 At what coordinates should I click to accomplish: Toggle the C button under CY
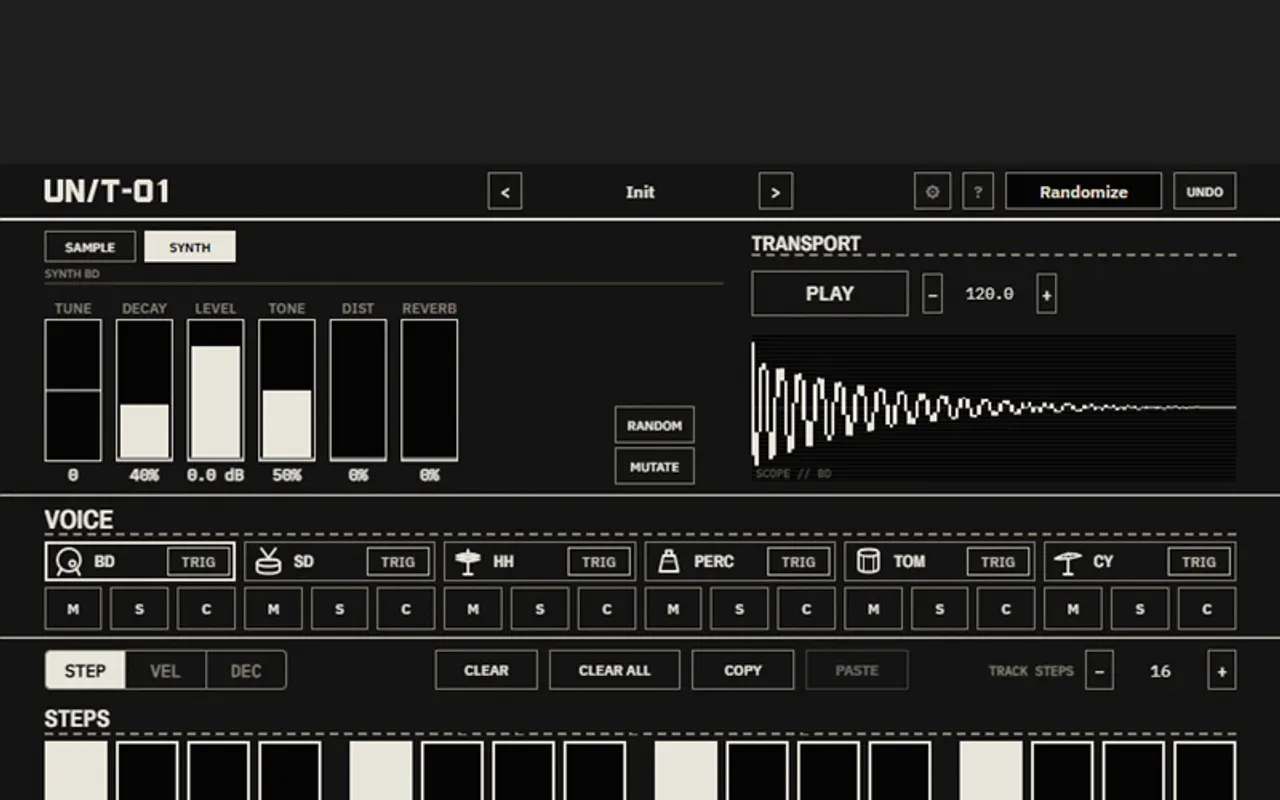(1207, 609)
